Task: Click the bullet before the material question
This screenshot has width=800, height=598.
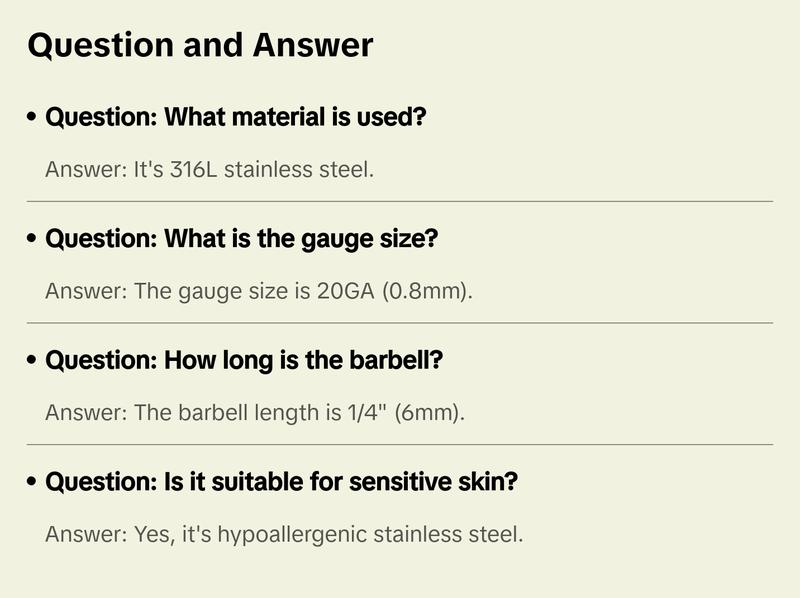Action: (33, 118)
